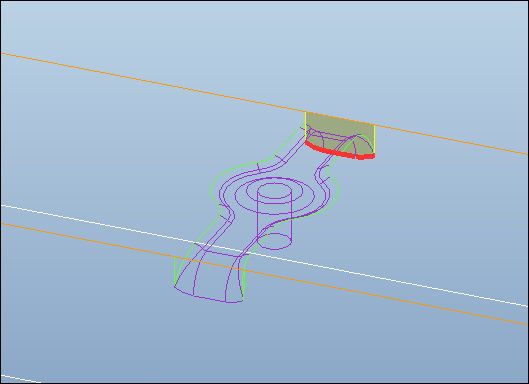Viewport: 529px width, 384px height.
Task: Select the cylinder's right vertical side edge
Action: 291,216
